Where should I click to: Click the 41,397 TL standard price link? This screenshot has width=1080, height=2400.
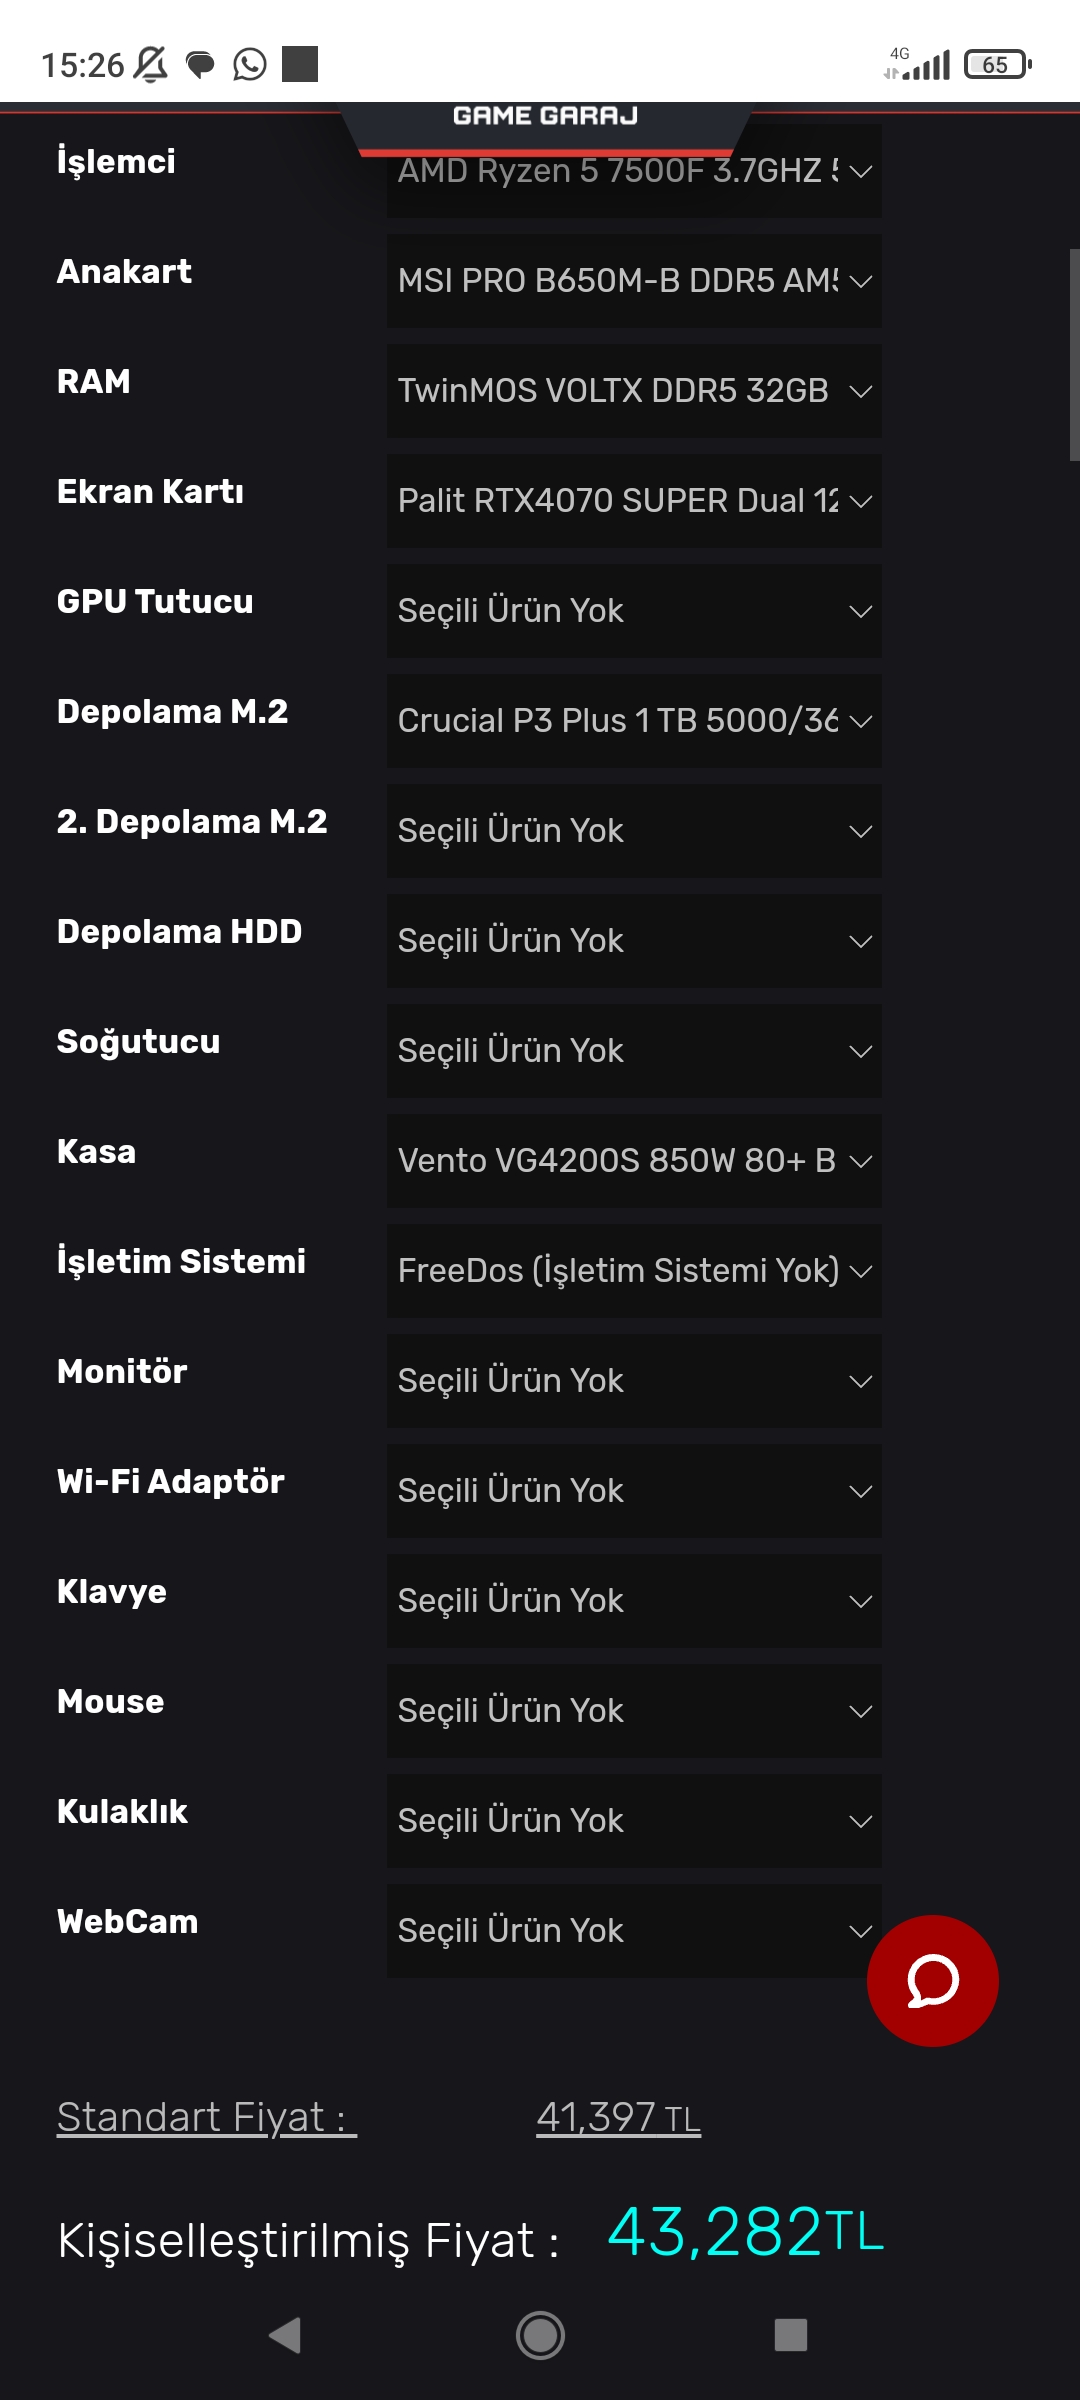[x=618, y=2117]
